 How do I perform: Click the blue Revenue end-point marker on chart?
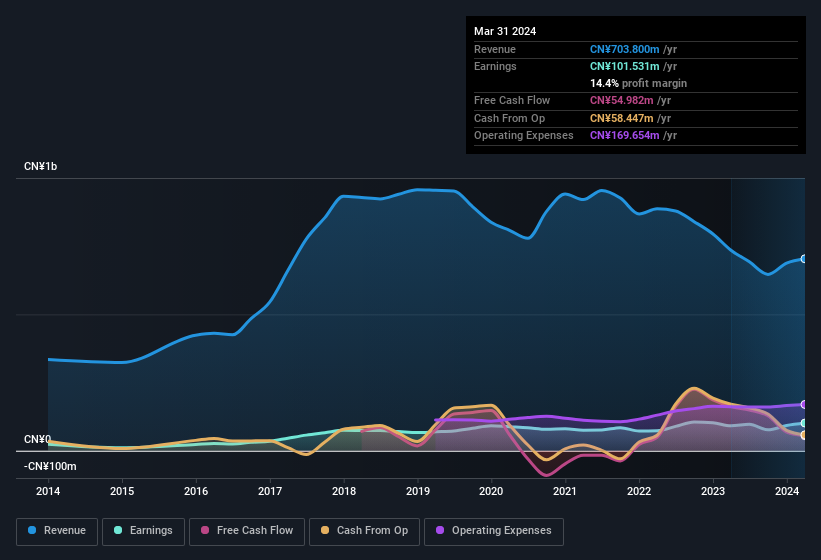804,259
